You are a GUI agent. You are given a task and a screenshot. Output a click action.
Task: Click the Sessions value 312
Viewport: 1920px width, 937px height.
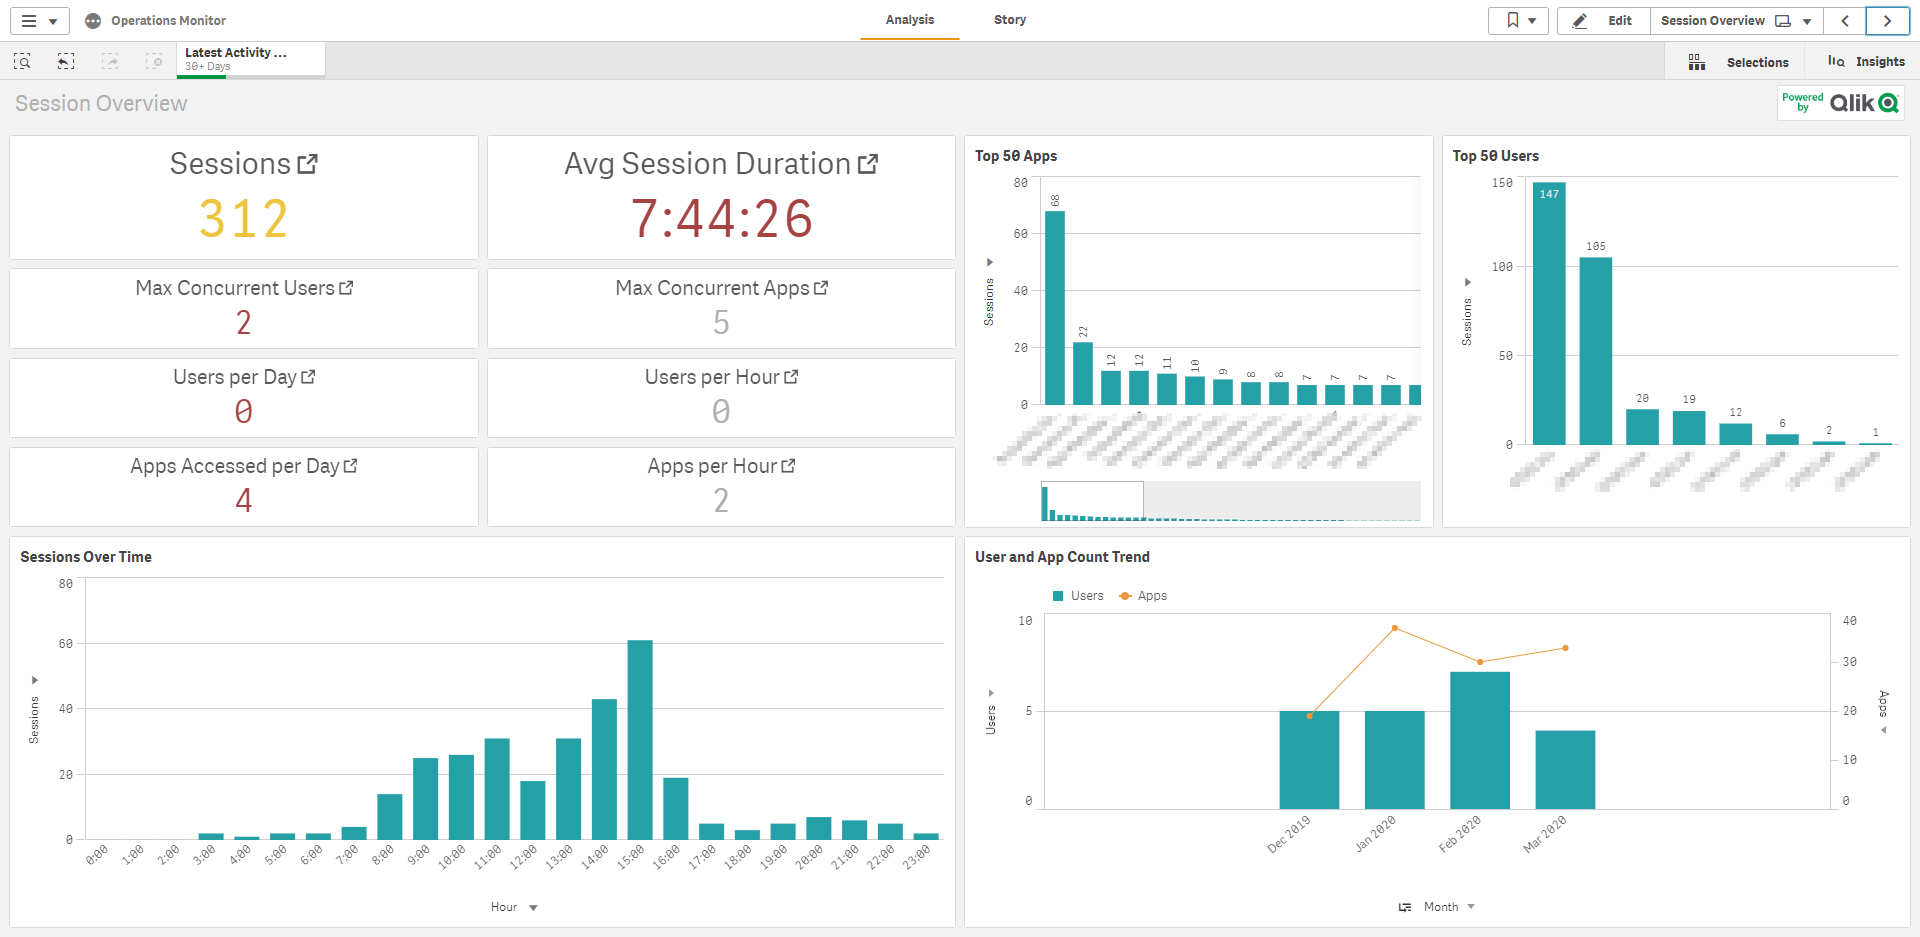pyautogui.click(x=244, y=219)
